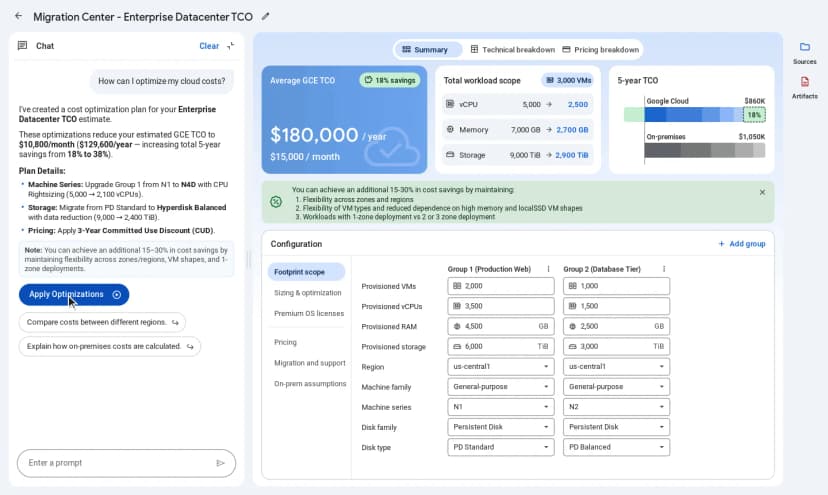This screenshot has width=828, height=495.
Task: Open Group 1 Machine family dropdown
Action: [501, 387]
